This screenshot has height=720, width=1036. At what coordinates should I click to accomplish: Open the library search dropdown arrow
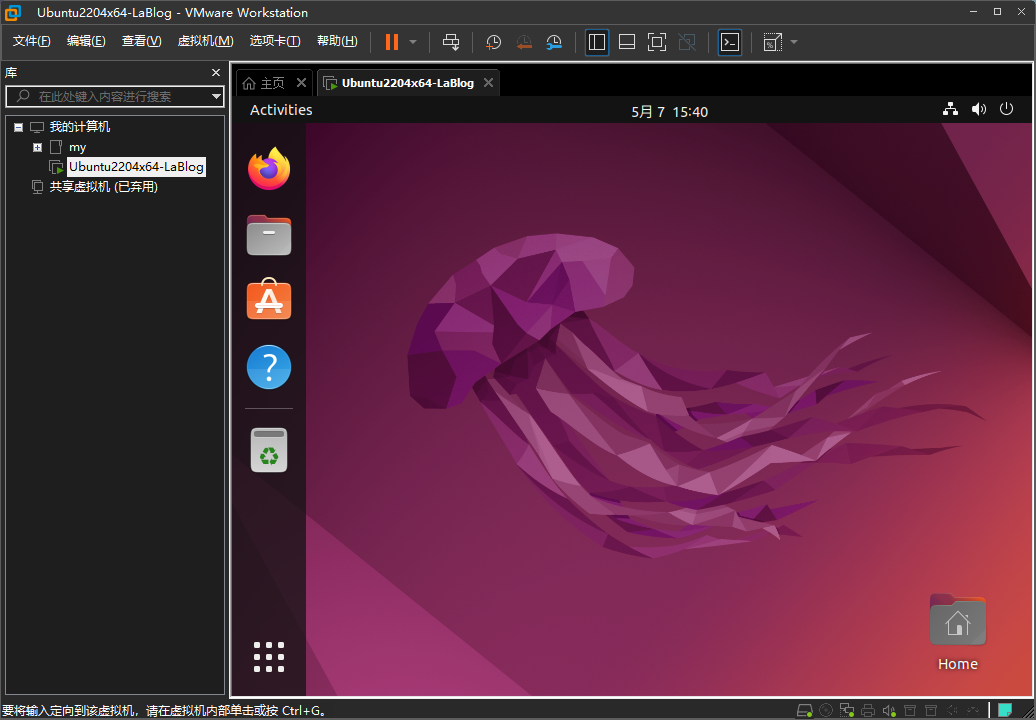tap(216, 96)
